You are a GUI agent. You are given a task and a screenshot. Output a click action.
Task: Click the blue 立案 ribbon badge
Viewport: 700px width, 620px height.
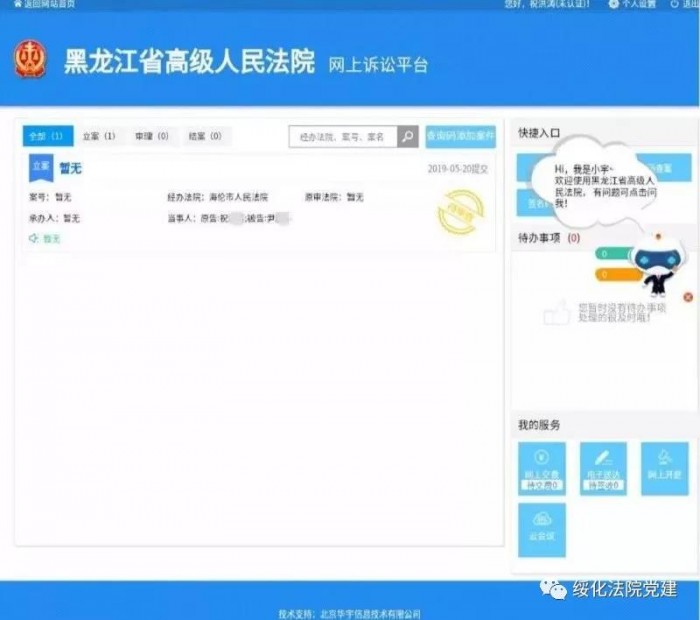(x=41, y=167)
